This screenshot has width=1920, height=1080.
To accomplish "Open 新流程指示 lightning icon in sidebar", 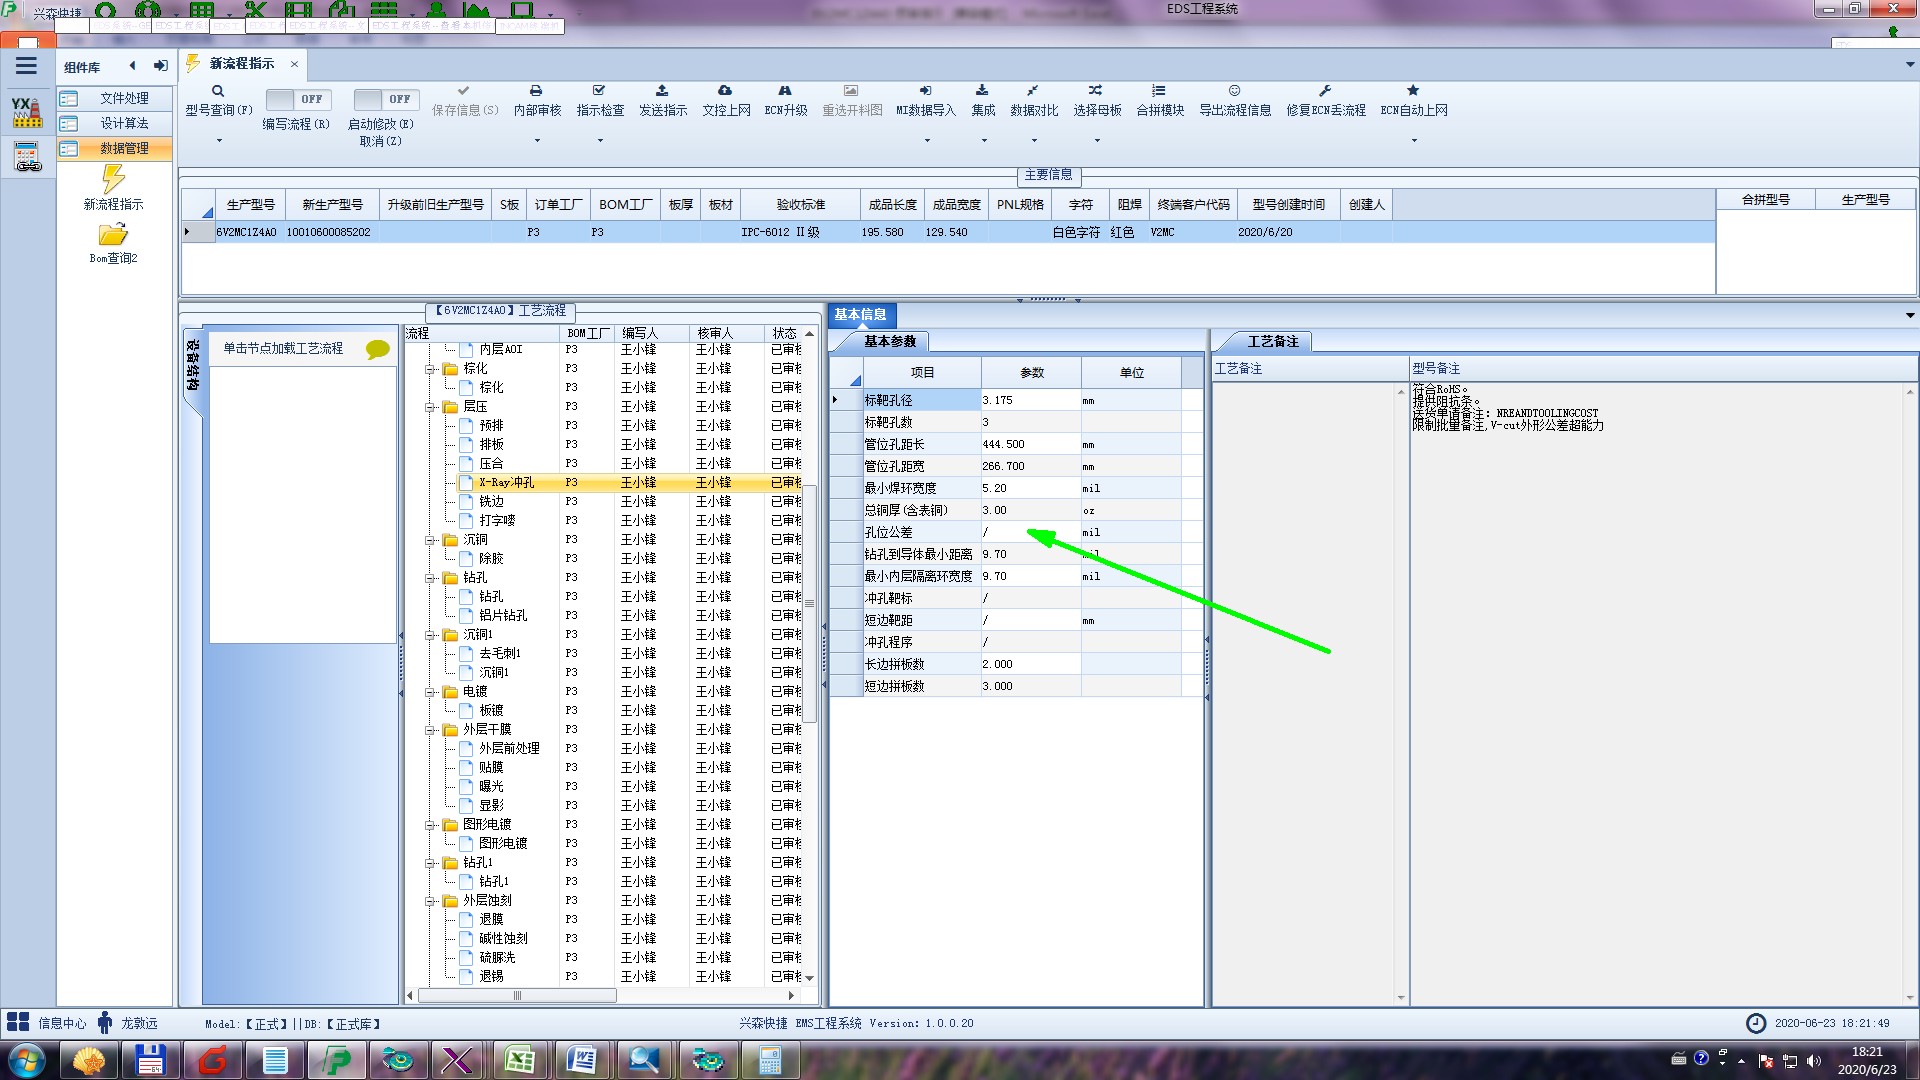I will (x=113, y=180).
